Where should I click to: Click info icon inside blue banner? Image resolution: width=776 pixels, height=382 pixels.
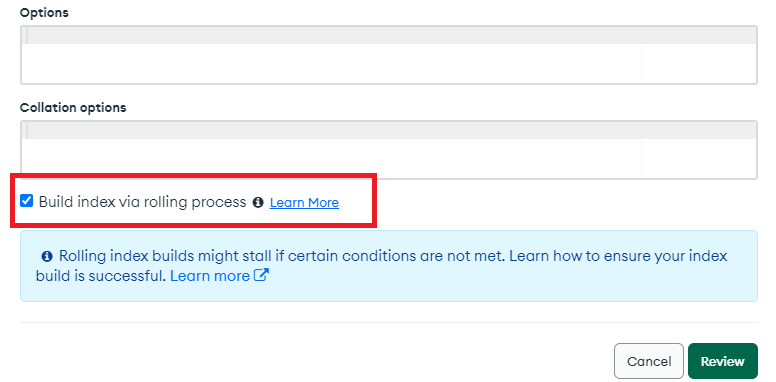point(47,256)
